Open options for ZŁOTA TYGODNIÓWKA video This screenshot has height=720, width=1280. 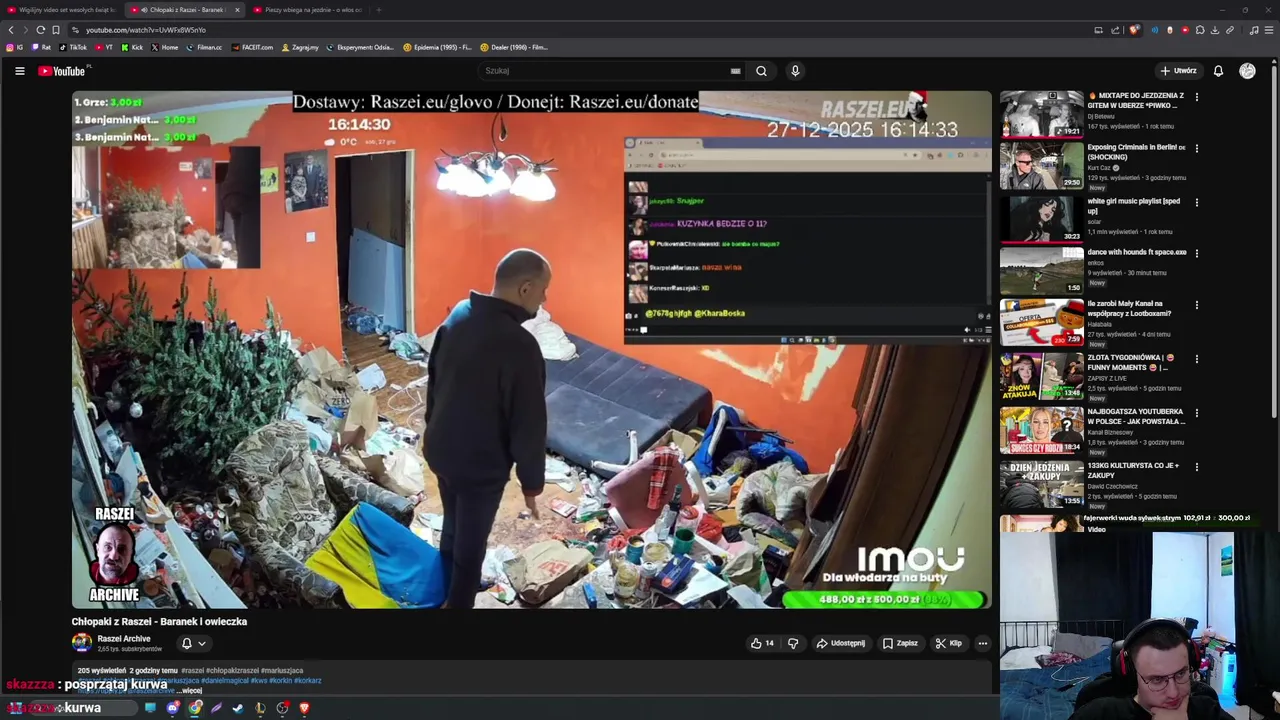[x=1197, y=359]
